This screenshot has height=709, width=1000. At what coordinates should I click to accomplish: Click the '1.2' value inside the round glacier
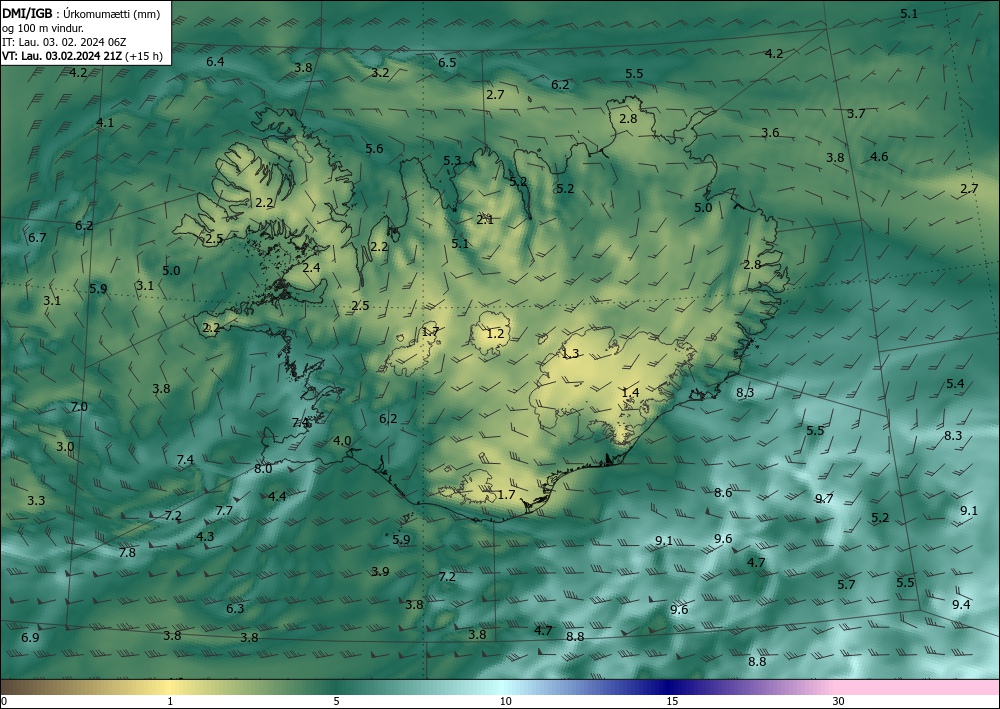(496, 333)
